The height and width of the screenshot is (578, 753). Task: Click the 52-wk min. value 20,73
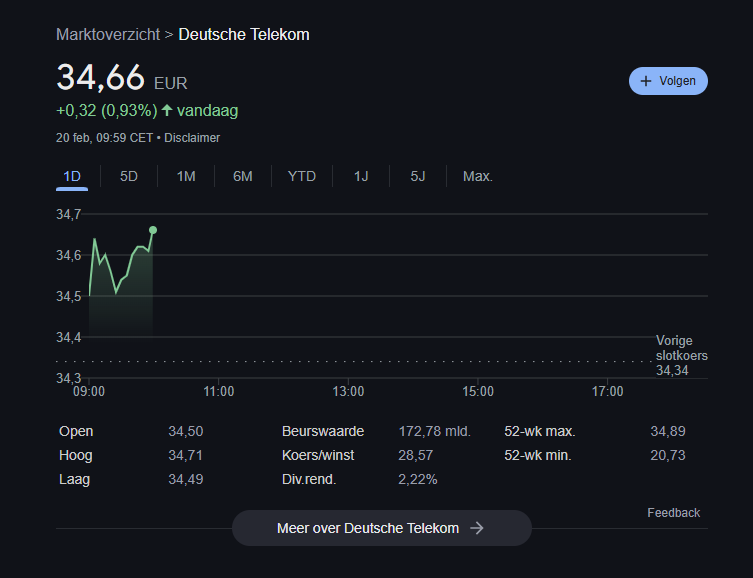pos(668,456)
